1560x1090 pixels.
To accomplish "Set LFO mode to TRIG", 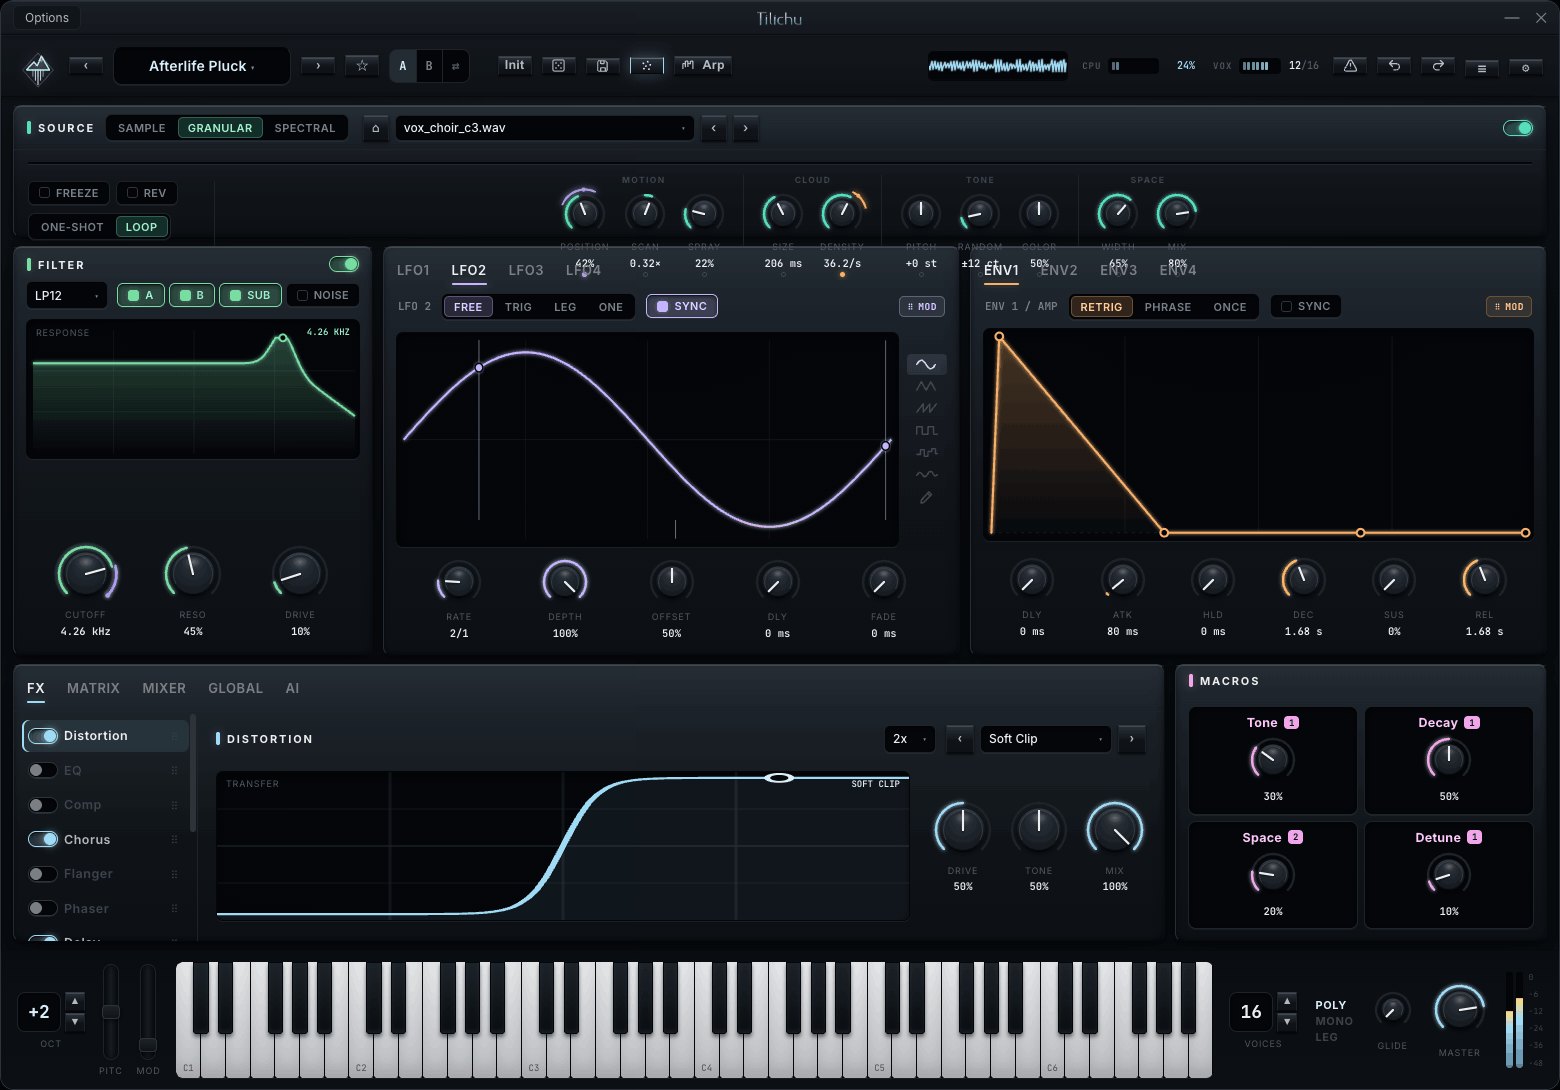I will click(518, 307).
